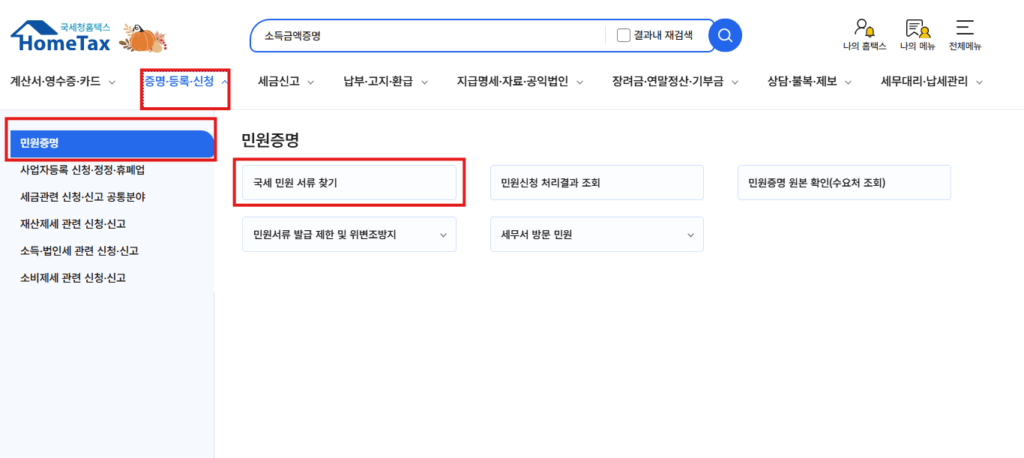Collapse the 증명·등록·신청 menu
The width and height of the screenshot is (1024, 458).
pyautogui.click(x=186, y=82)
